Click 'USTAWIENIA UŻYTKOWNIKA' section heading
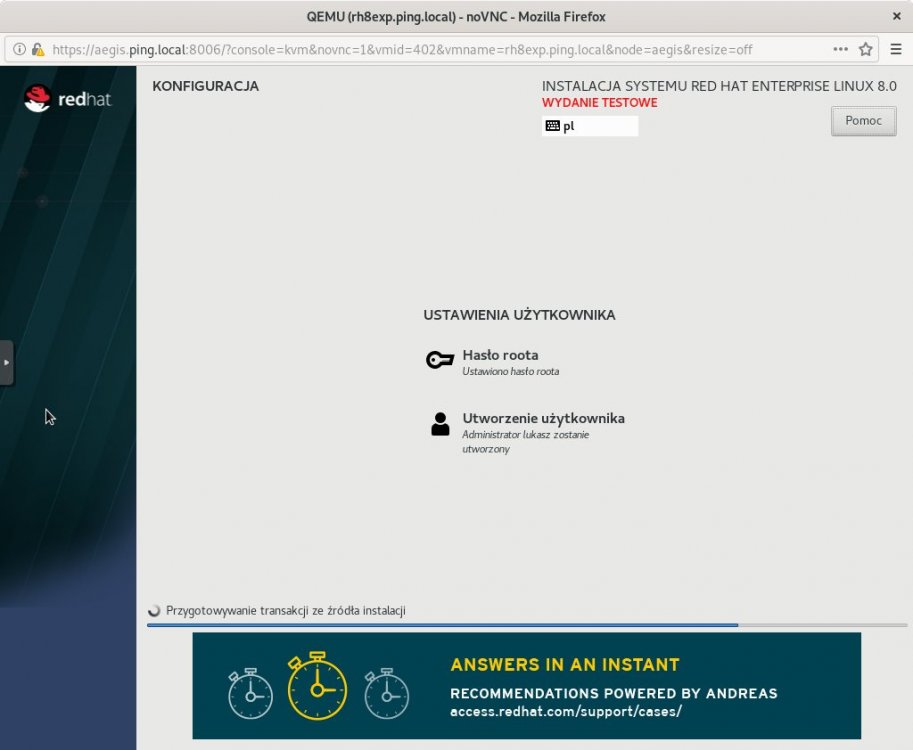 coord(519,315)
